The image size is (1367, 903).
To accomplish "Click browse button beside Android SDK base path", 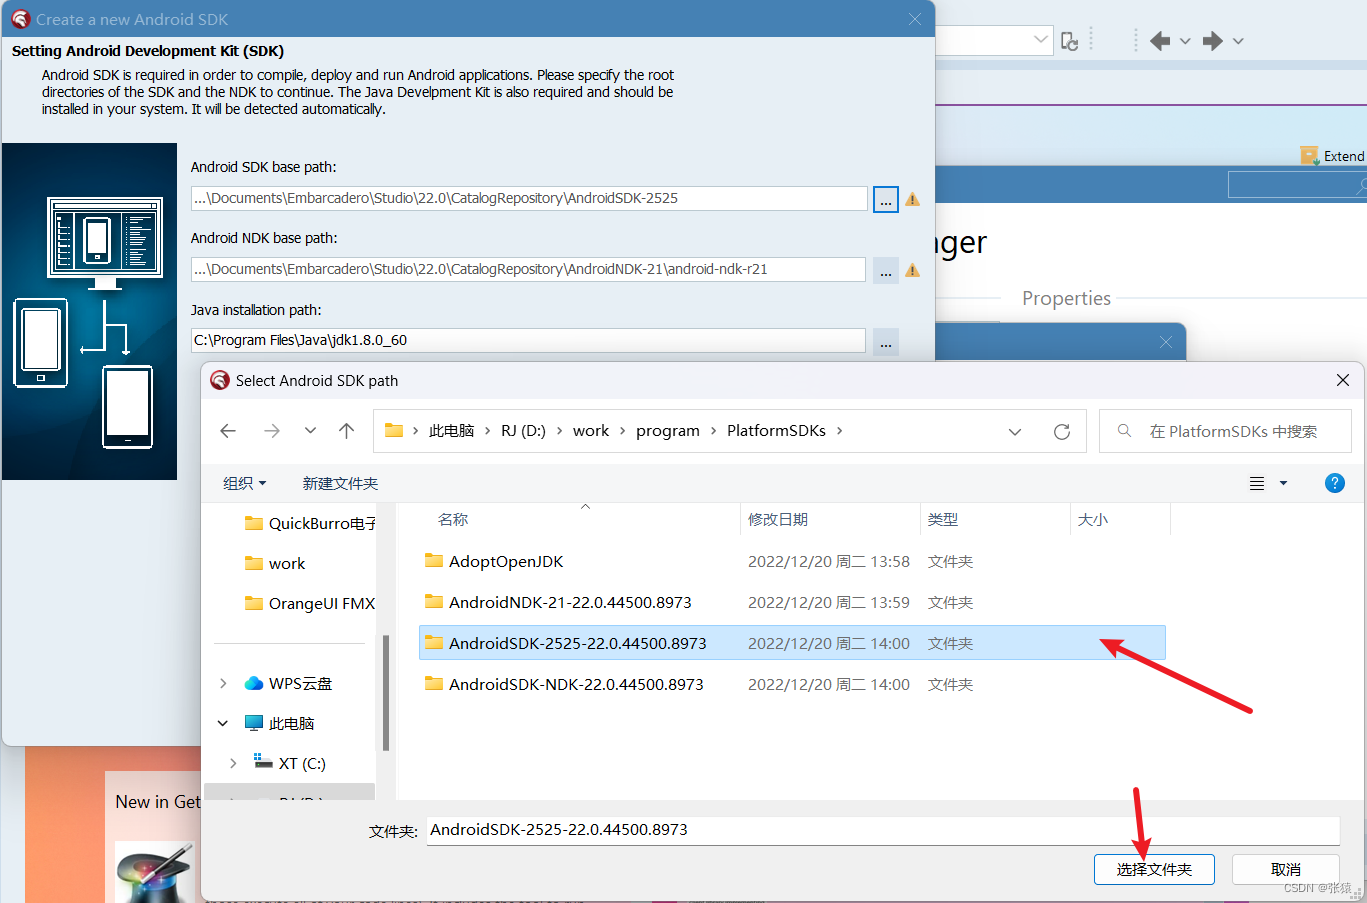I will click(x=885, y=198).
